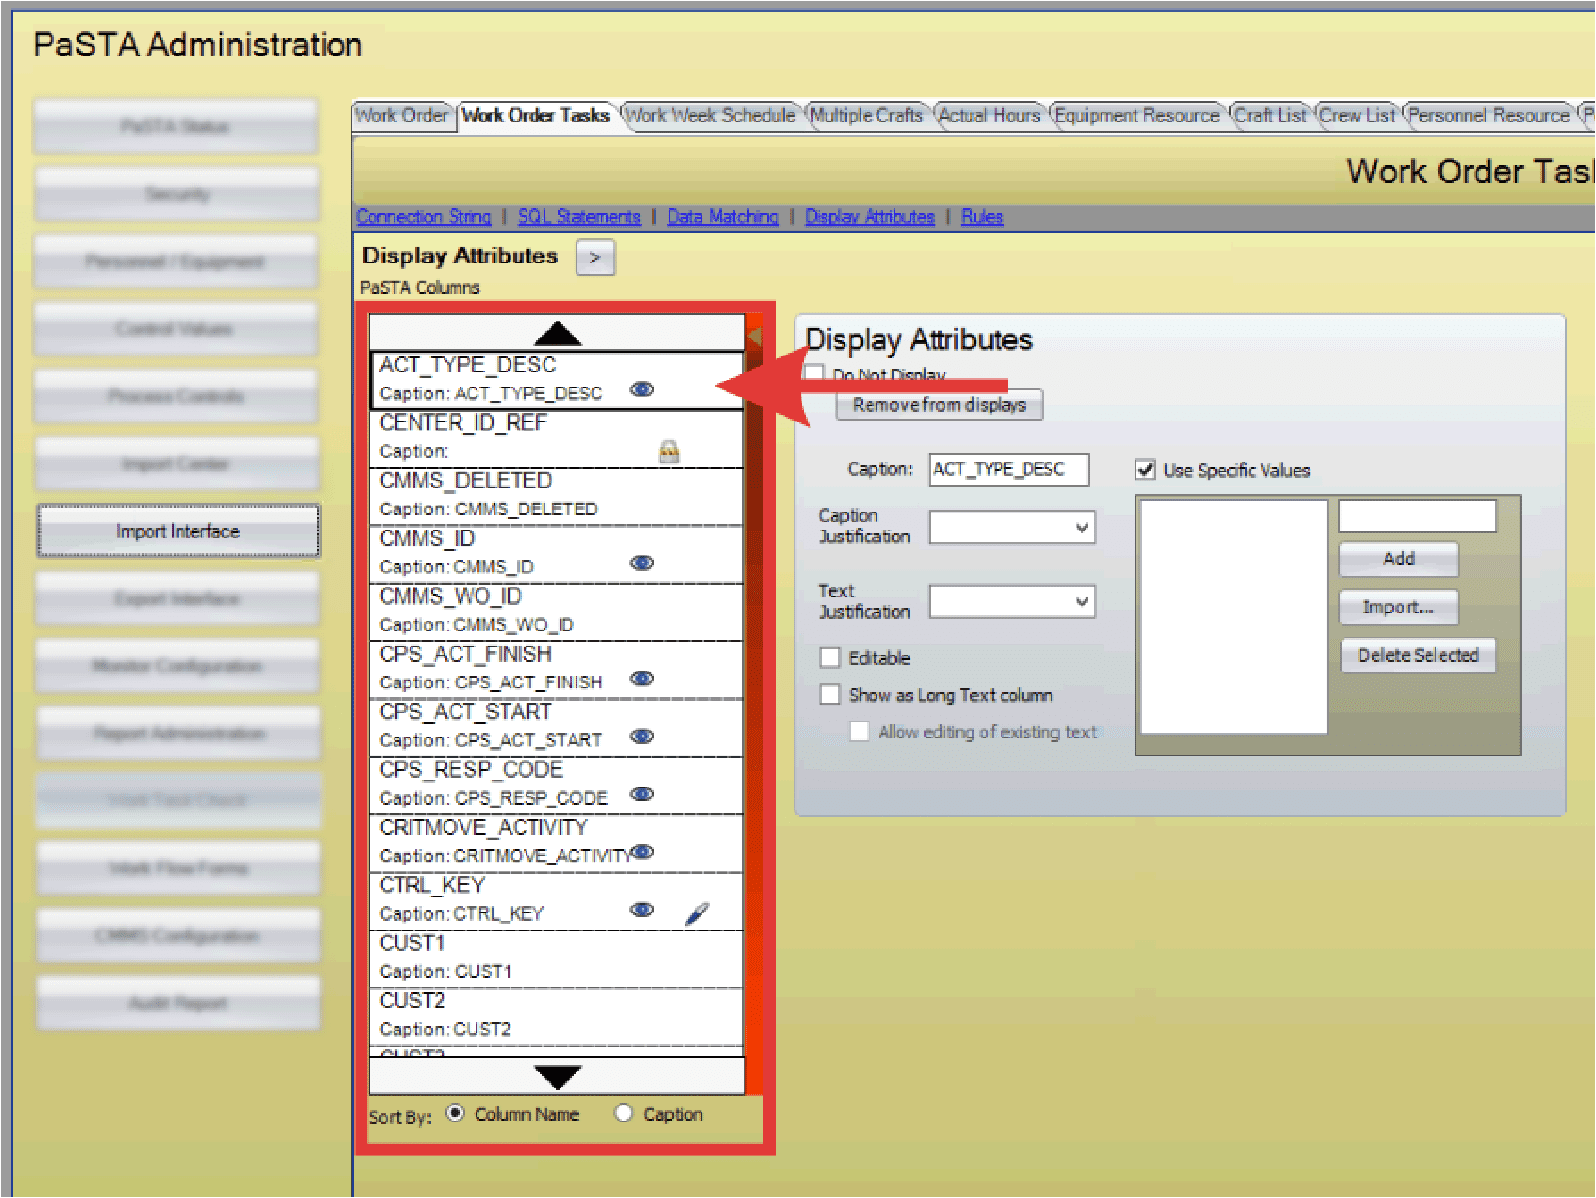Click the pencil icon on CTRL_KEY row

coord(697,913)
